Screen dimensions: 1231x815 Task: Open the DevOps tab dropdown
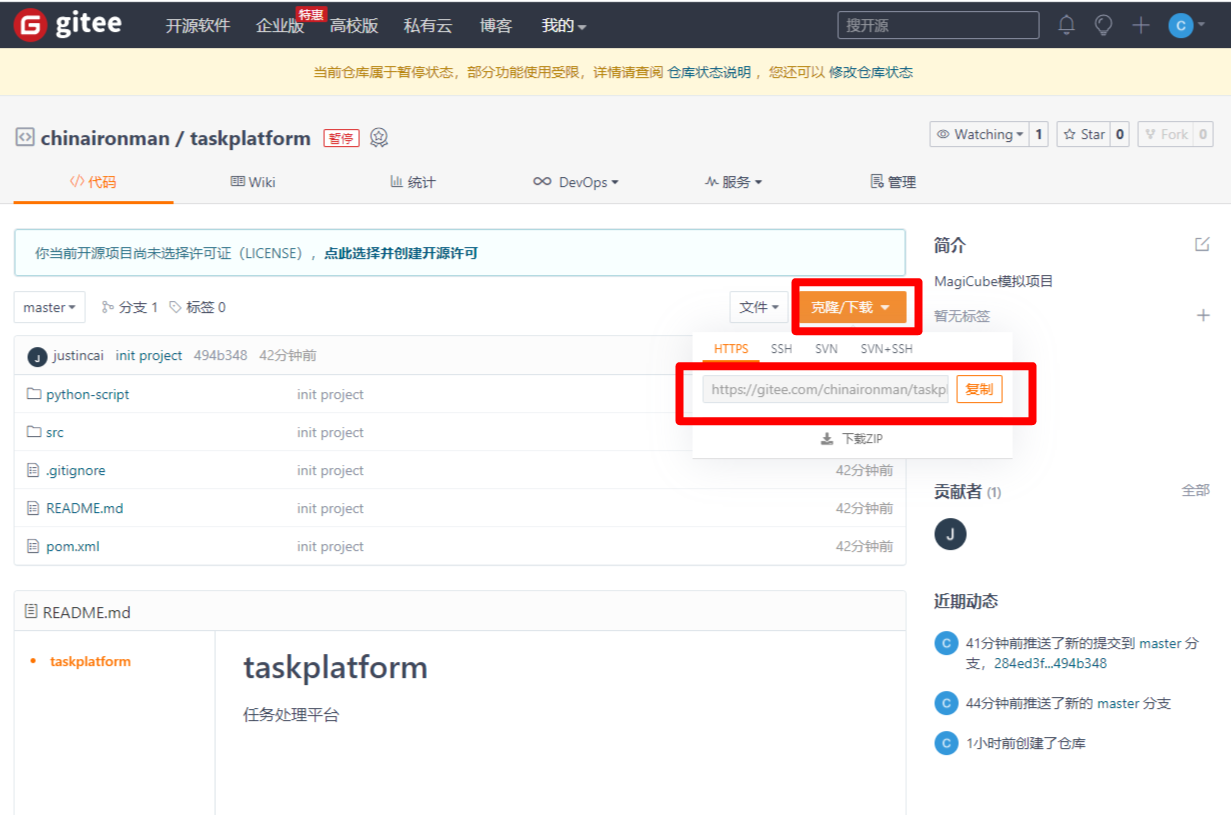point(576,182)
